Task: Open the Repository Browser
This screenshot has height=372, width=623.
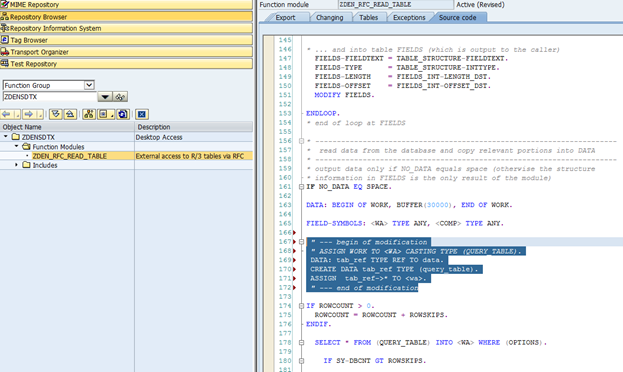Action: coord(126,17)
